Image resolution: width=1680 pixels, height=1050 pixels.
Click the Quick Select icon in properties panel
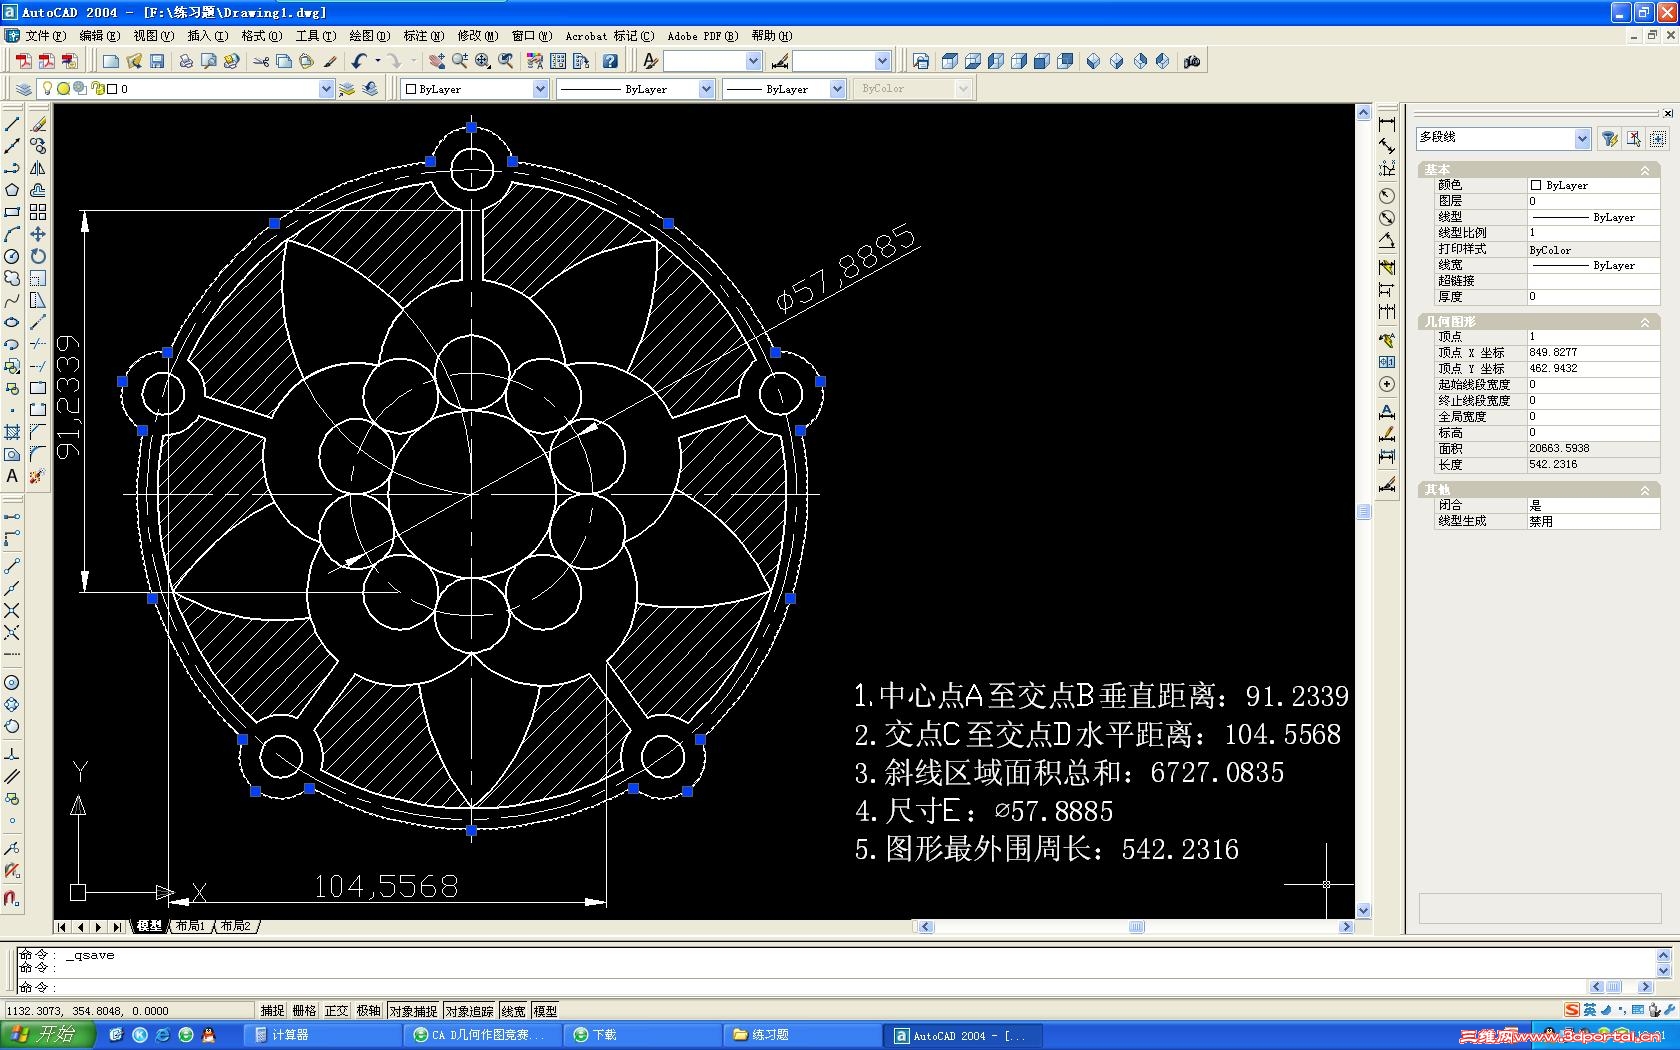pyautogui.click(x=1609, y=139)
